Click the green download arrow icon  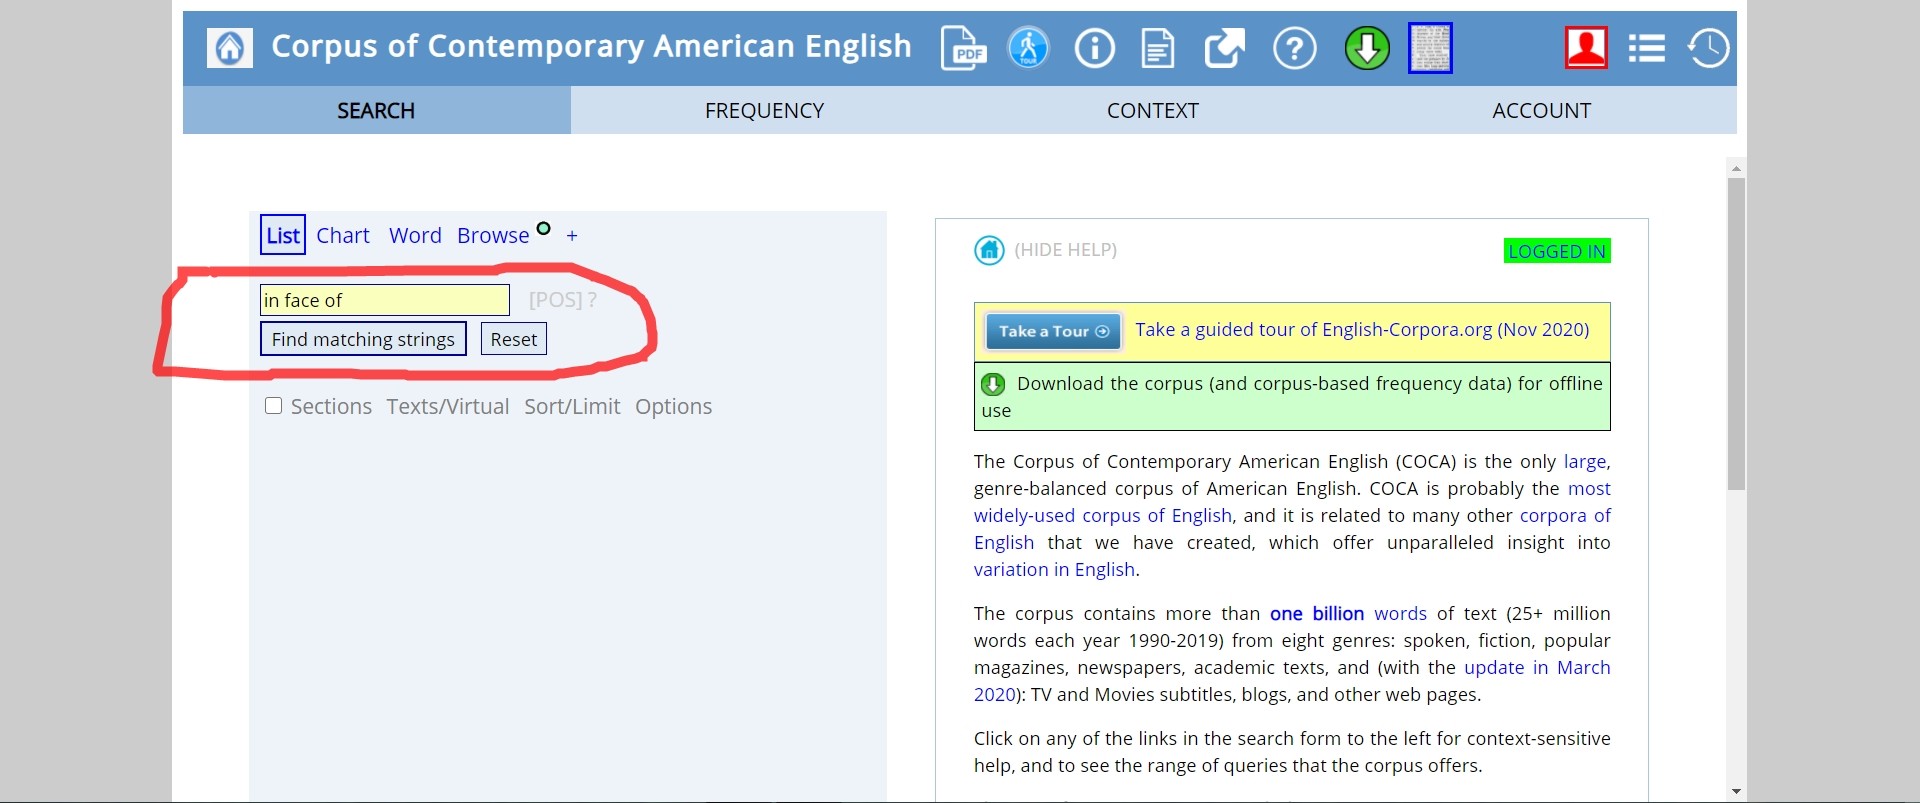tap(1367, 48)
